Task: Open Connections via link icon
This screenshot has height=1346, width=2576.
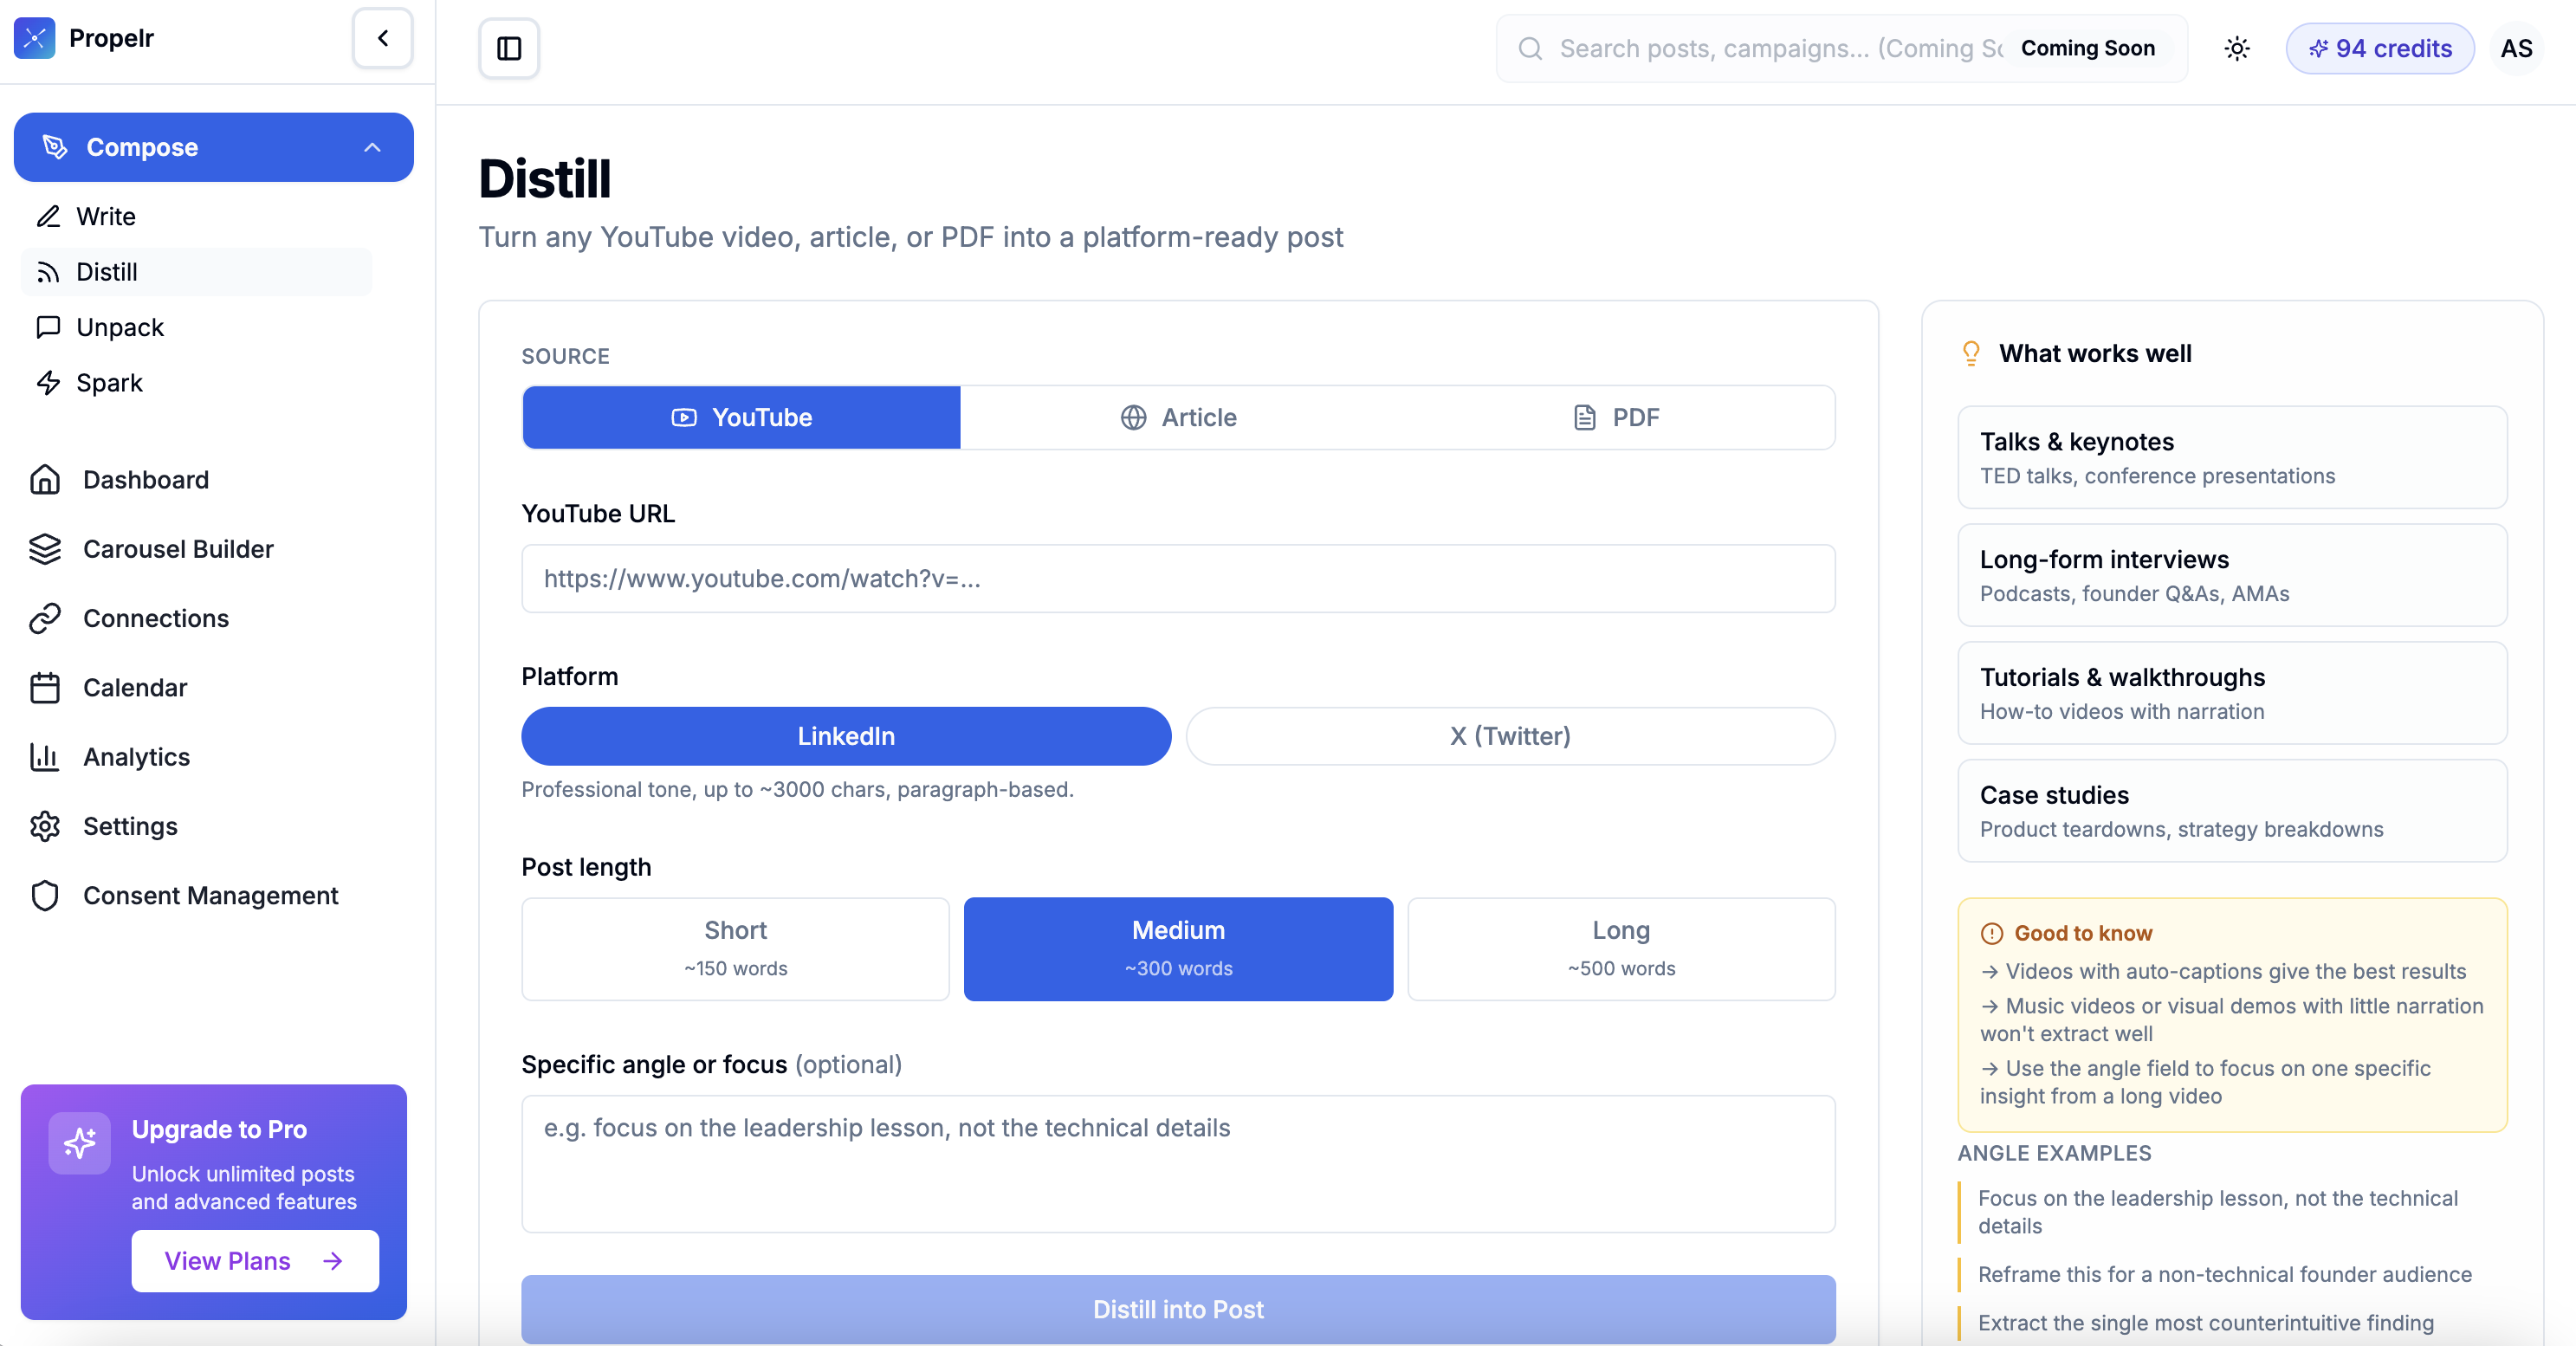Action: (x=45, y=618)
